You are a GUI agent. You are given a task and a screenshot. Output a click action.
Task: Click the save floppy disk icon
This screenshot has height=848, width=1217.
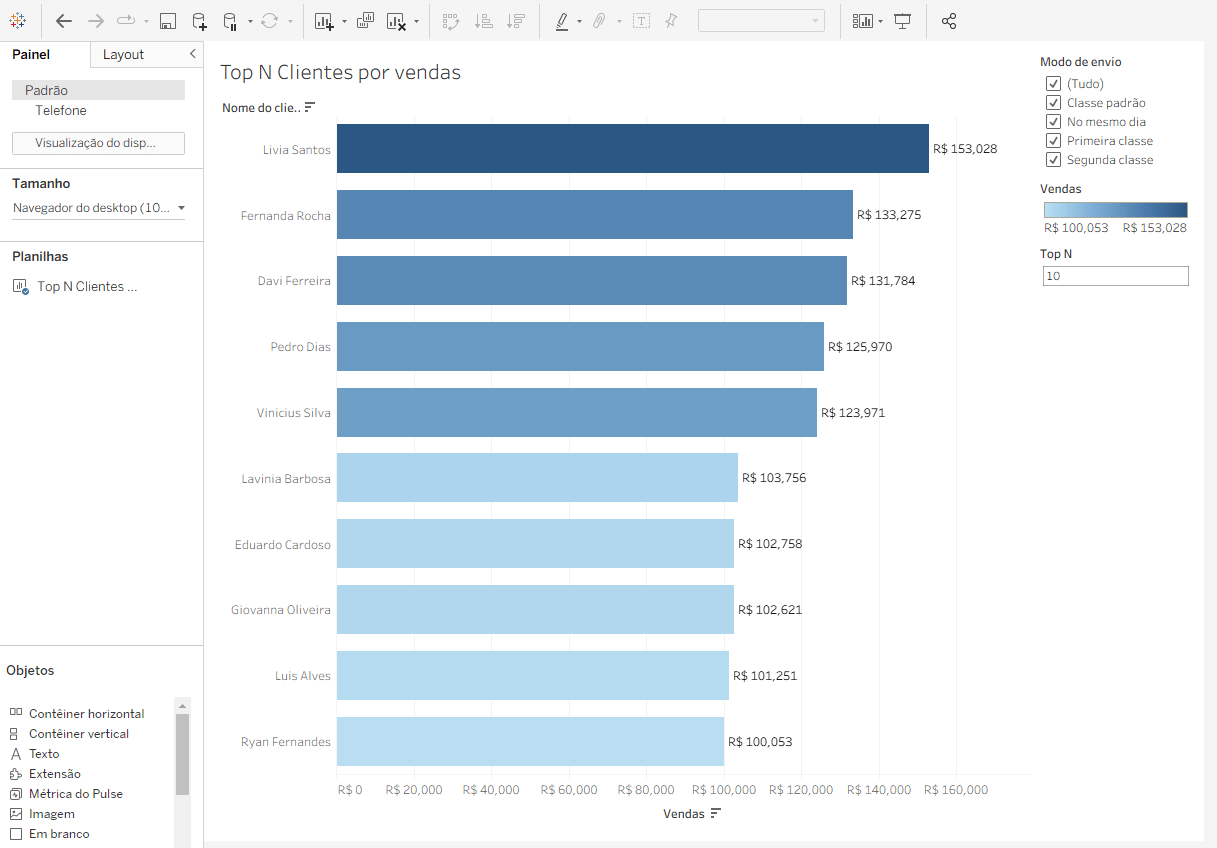tap(168, 20)
